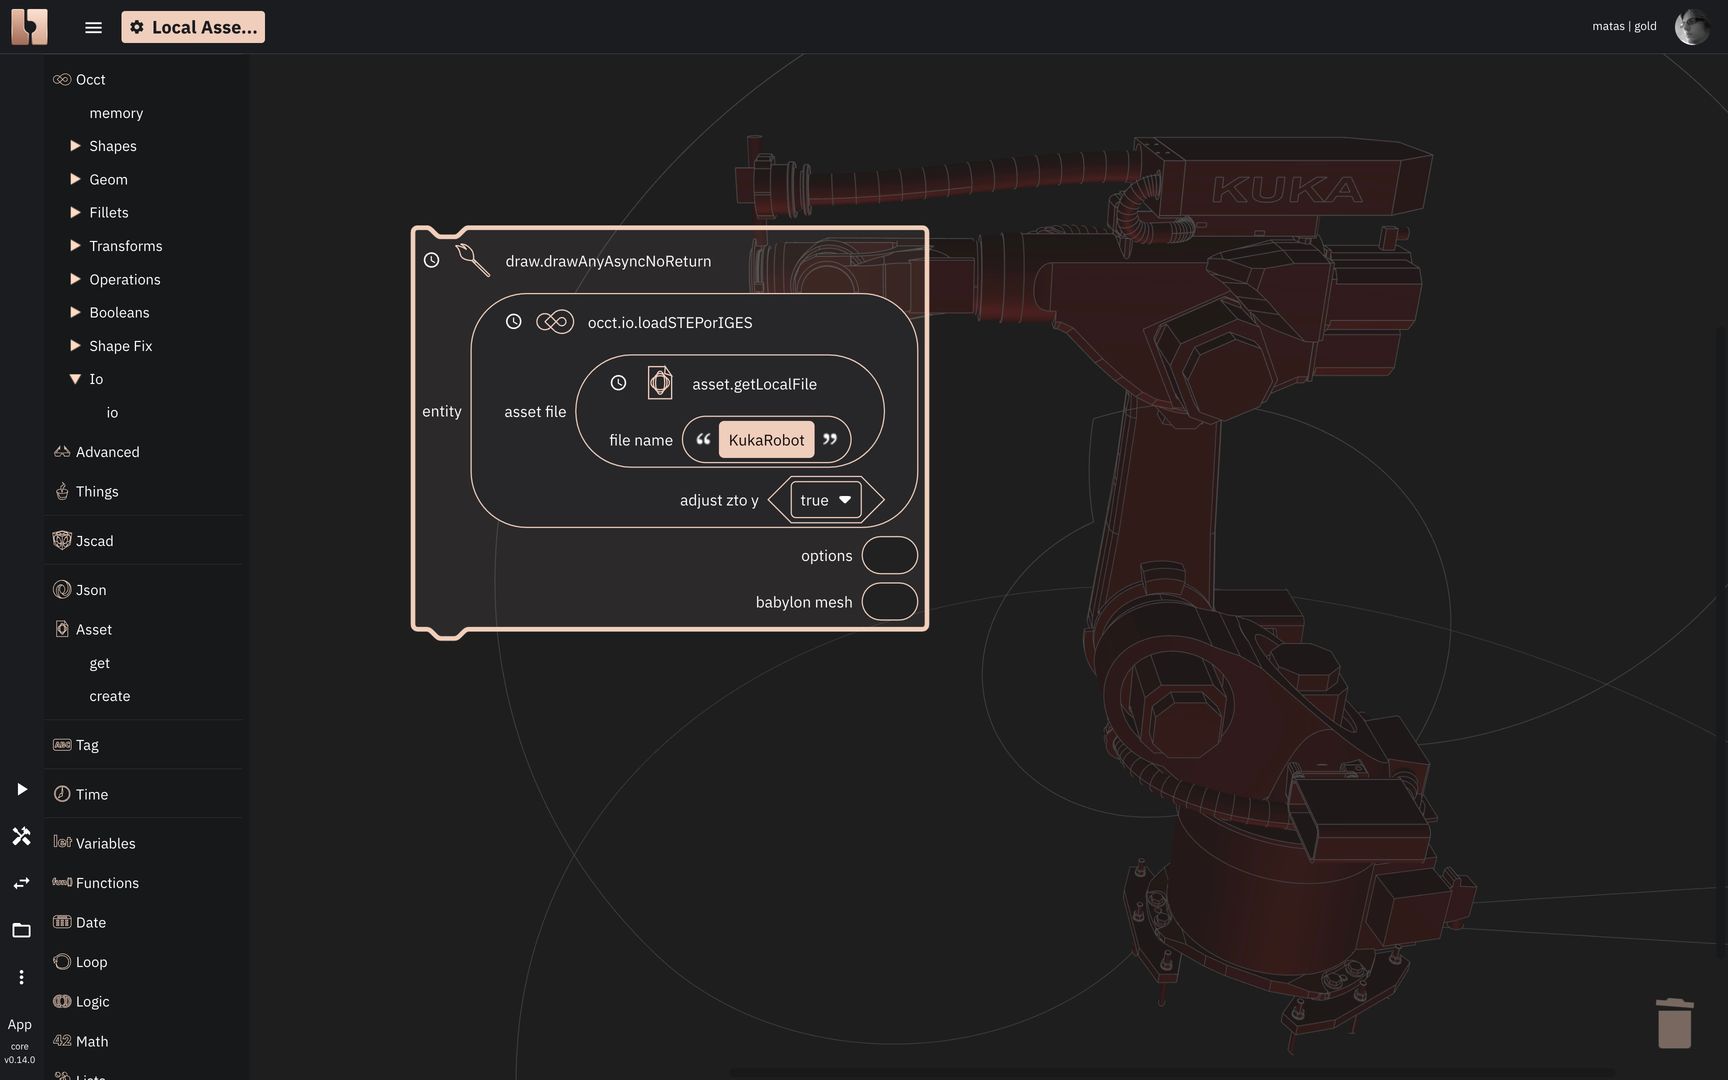Expand the Geom category

click(x=75, y=179)
